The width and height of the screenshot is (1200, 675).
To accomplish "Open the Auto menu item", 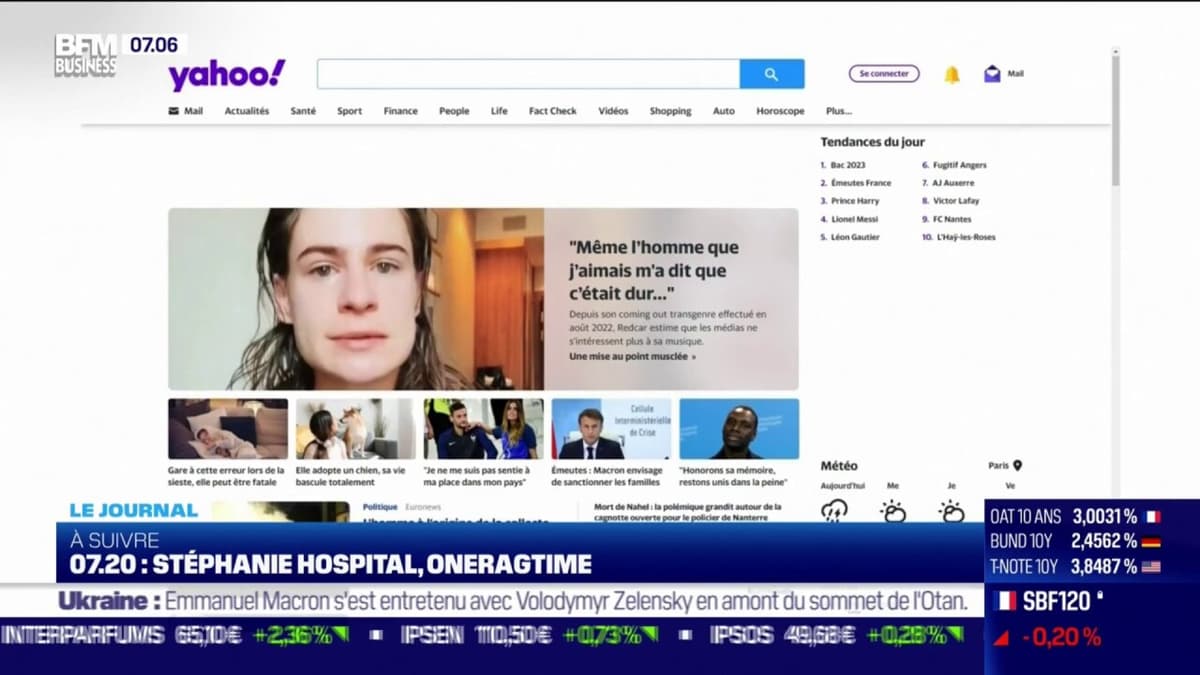I will point(723,111).
